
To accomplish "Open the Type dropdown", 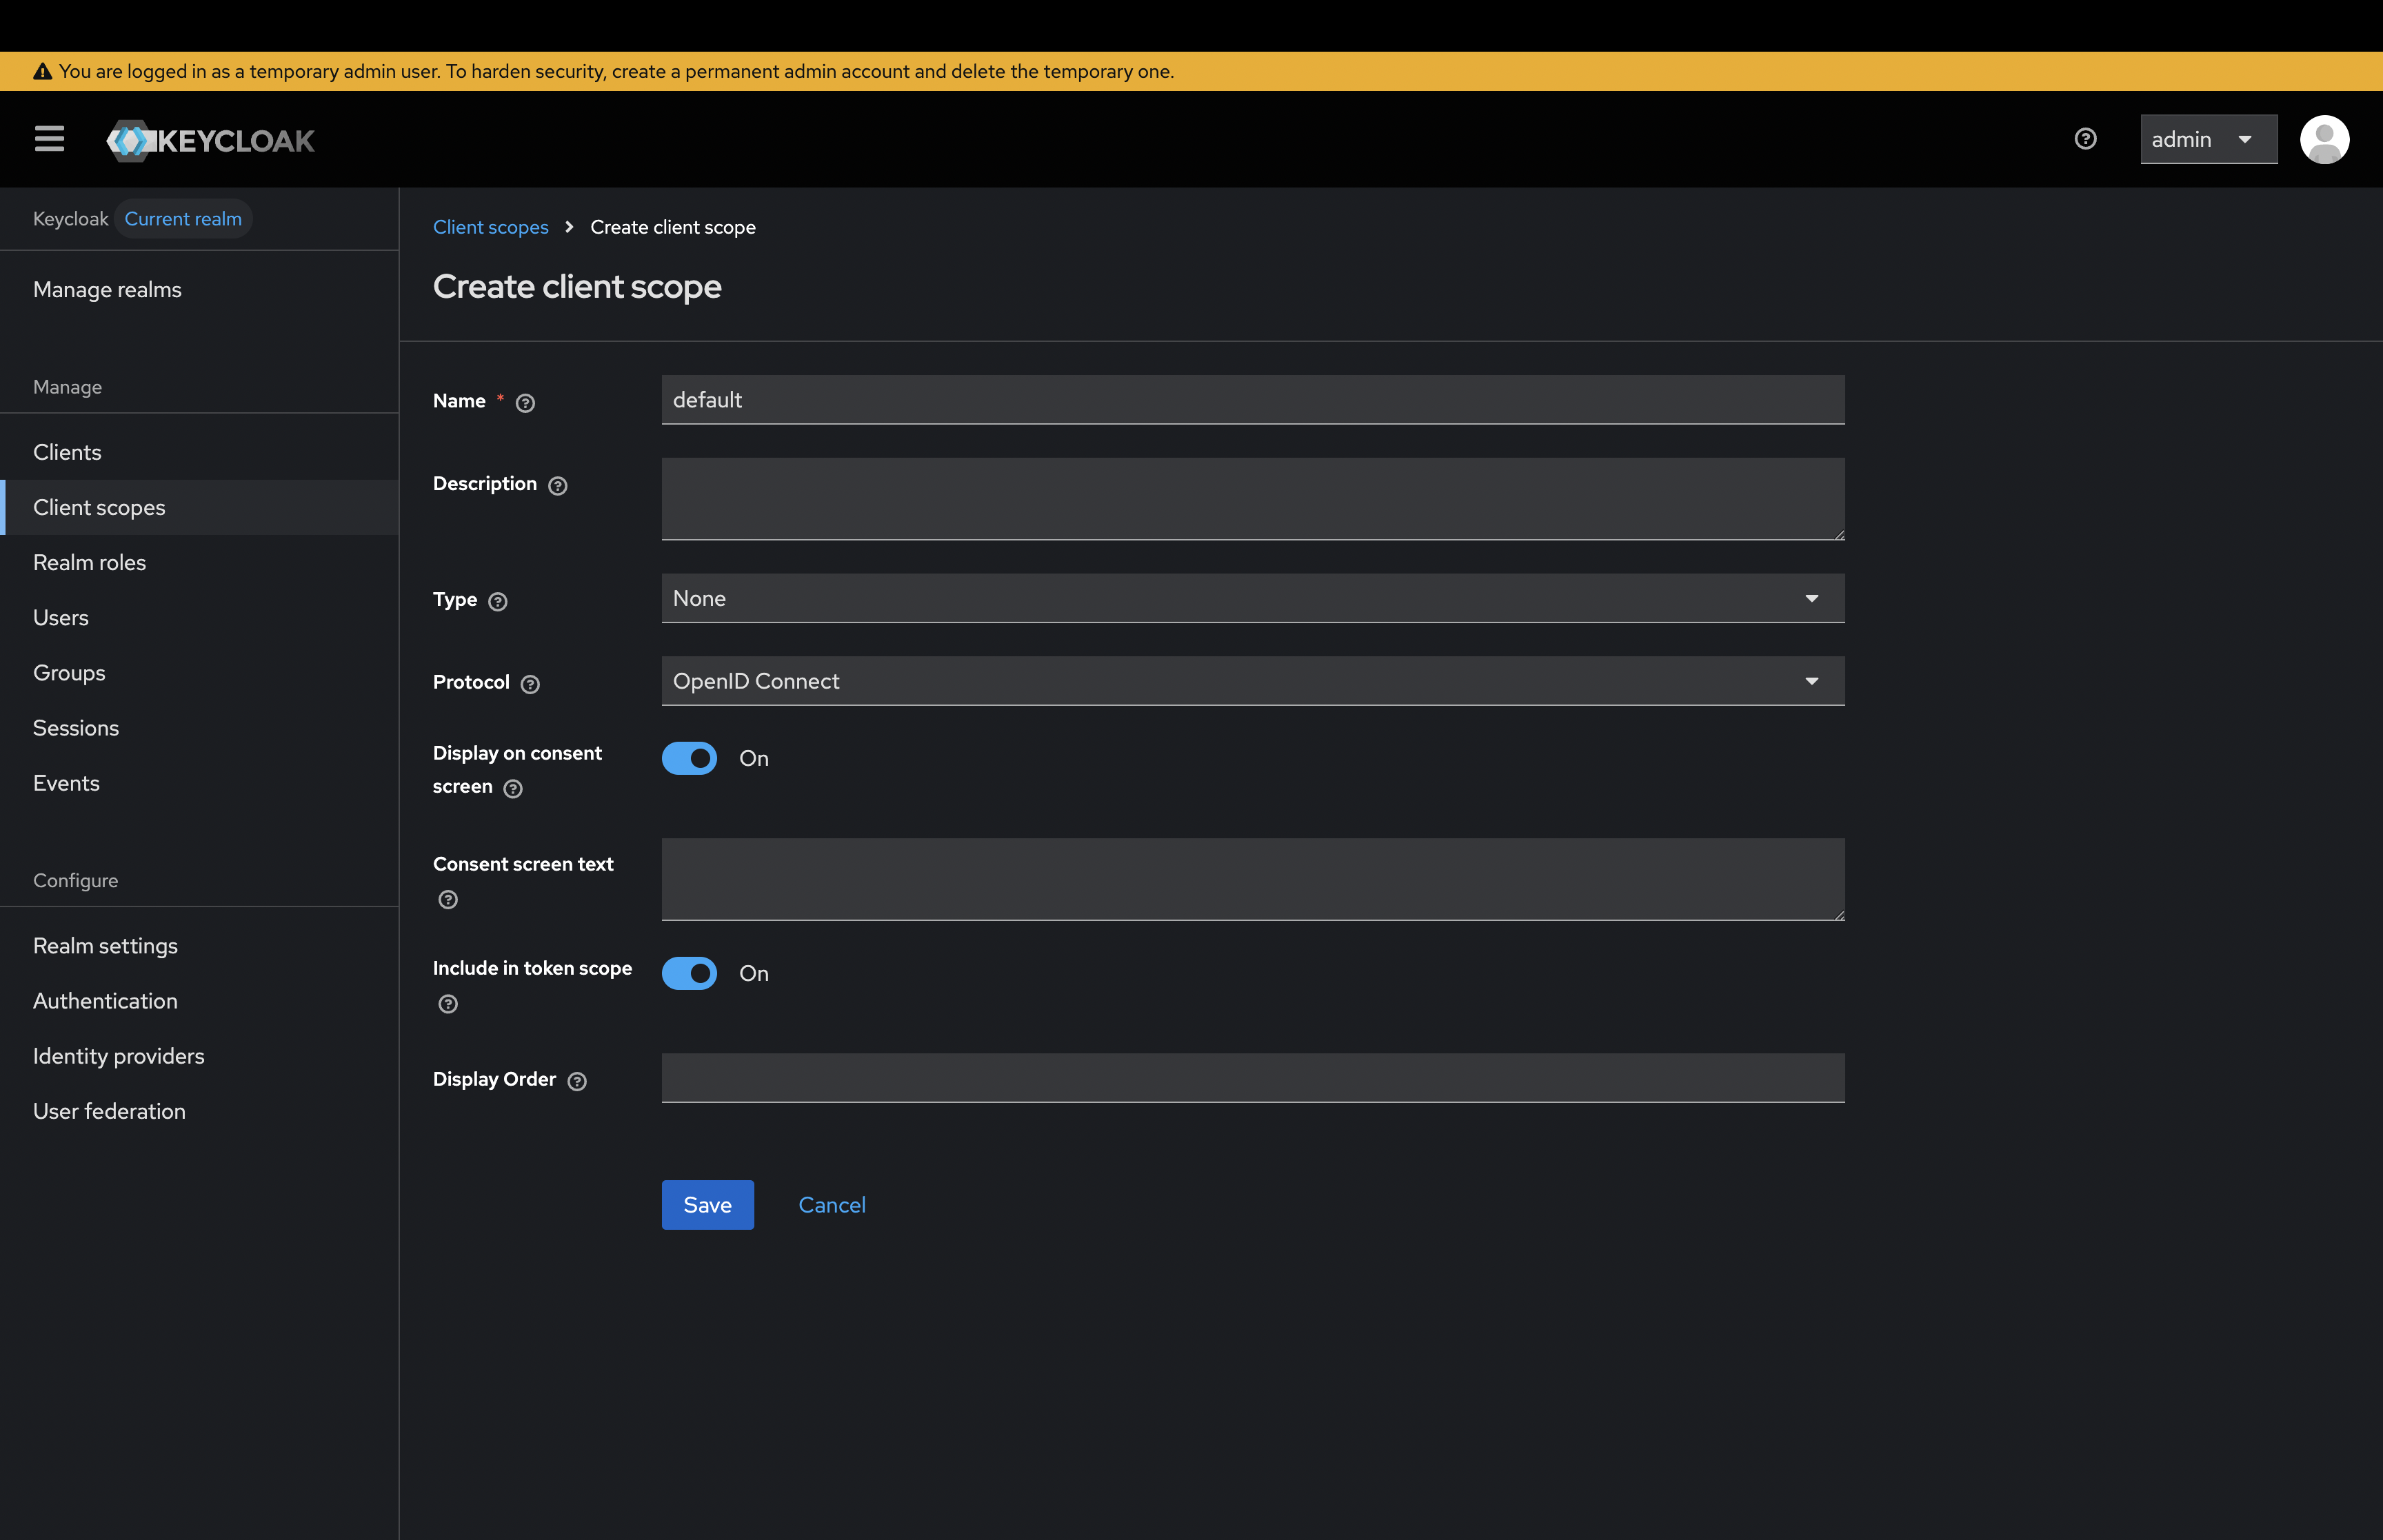I will coord(1253,598).
